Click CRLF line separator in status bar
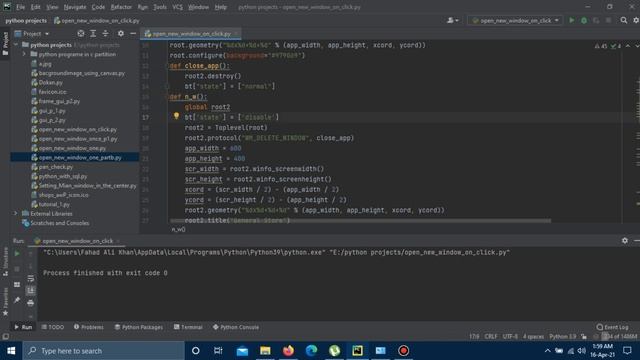Image resolution: width=640 pixels, height=360 pixels. click(491, 336)
